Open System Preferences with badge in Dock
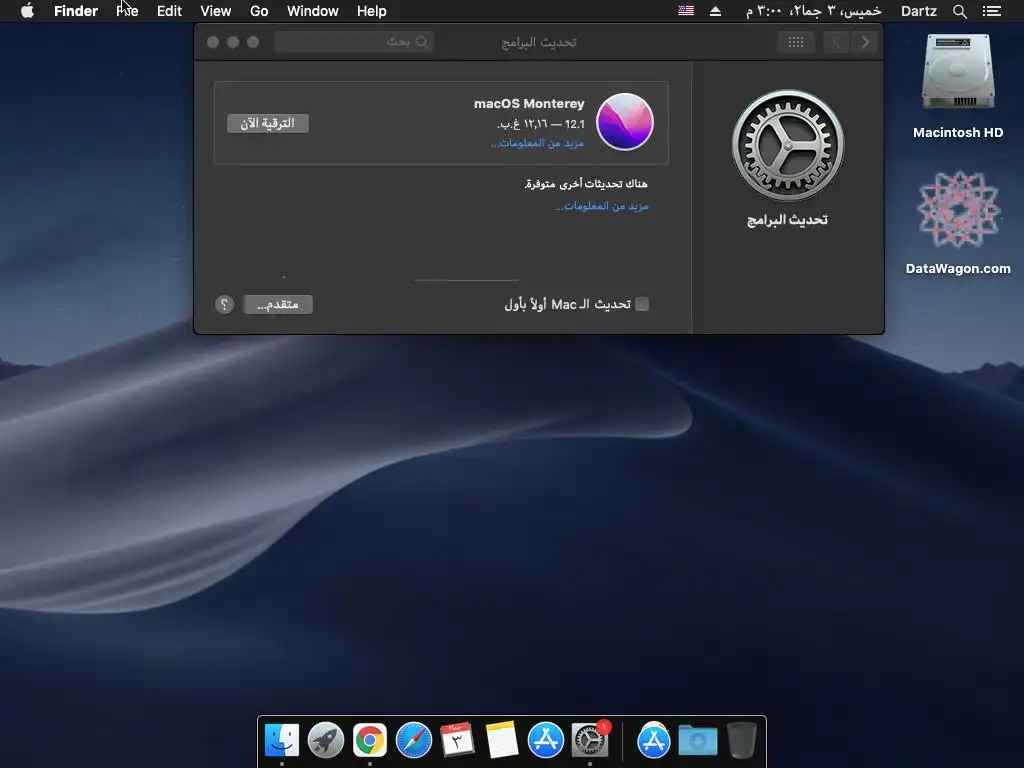 [x=590, y=741]
